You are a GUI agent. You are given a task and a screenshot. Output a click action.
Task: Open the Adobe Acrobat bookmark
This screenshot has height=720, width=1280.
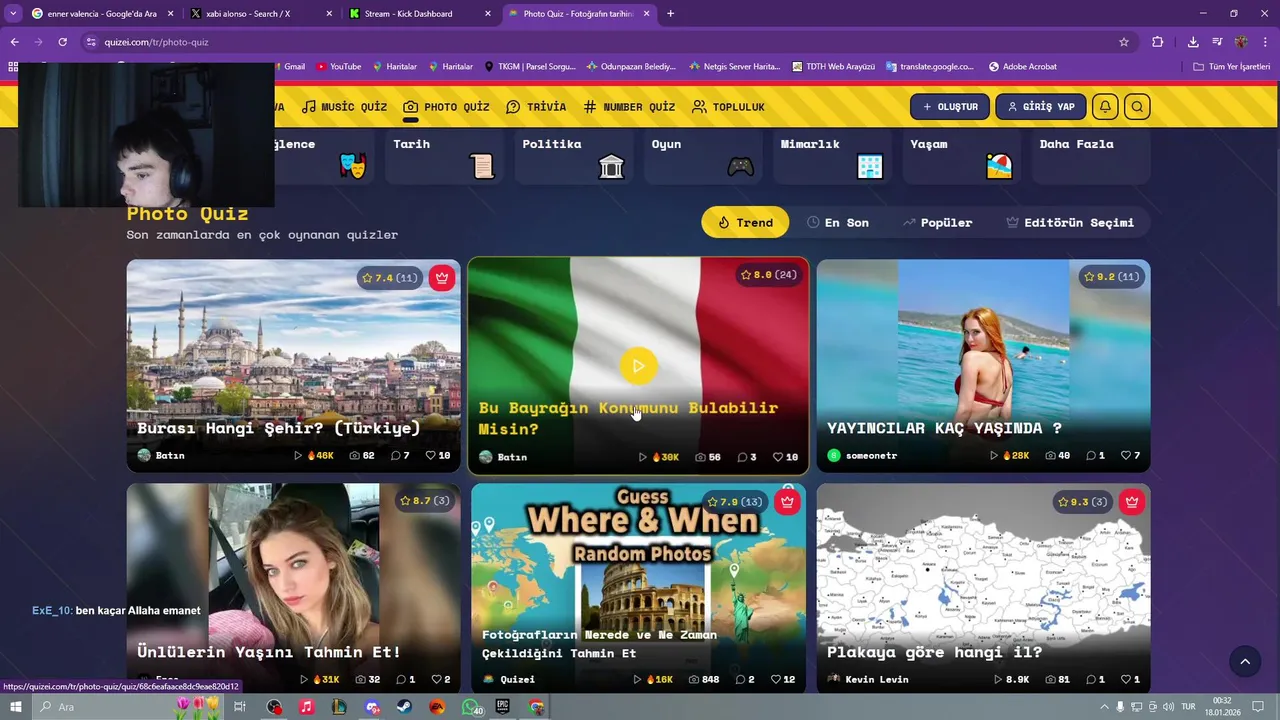click(1023, 66)
